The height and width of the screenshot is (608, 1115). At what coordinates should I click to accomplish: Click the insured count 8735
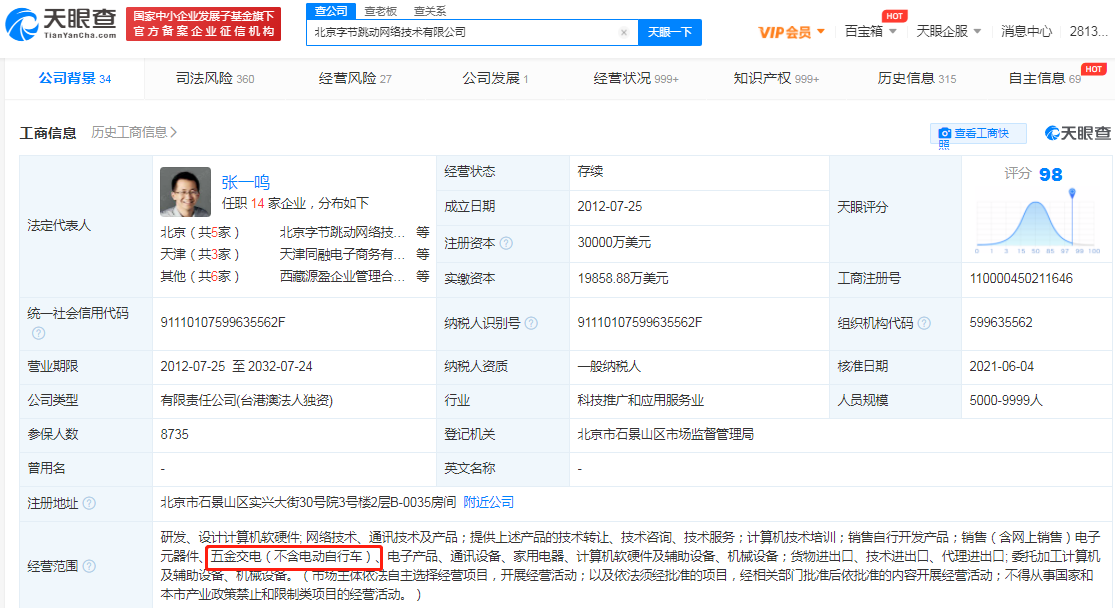(x=174, y=434)
